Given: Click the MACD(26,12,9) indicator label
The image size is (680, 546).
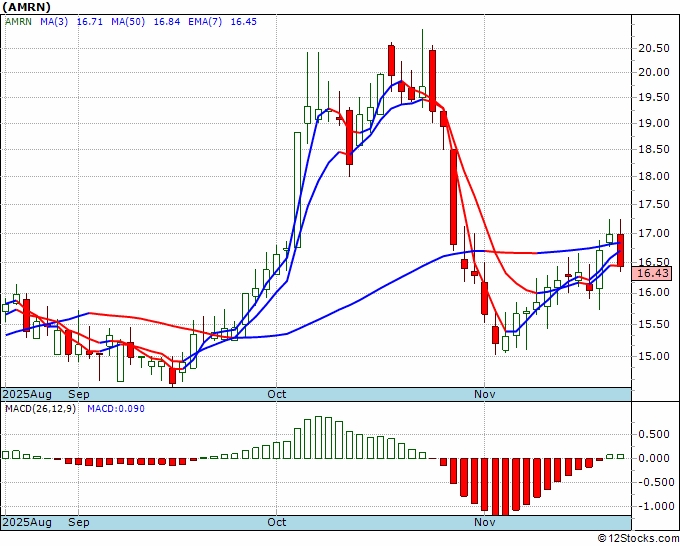Looking at the screenshot, I should (x=40, y=409).
